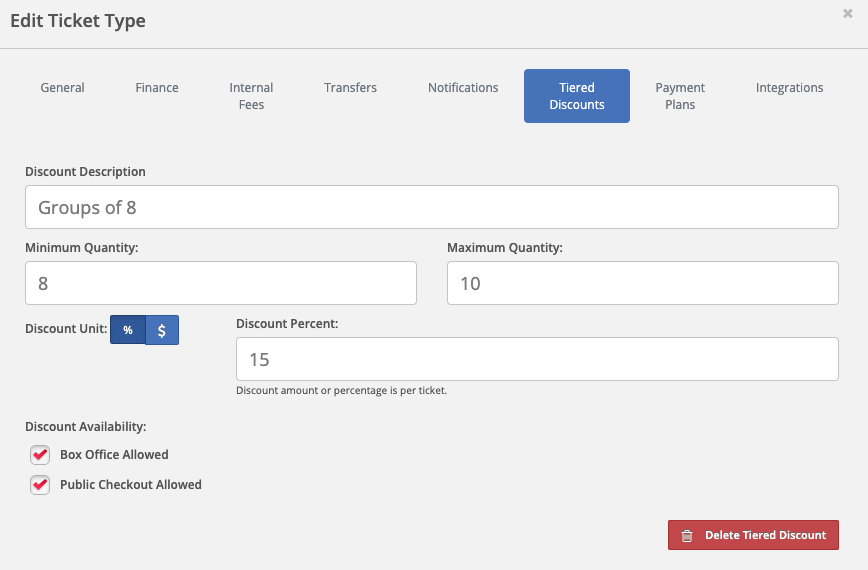
Task: Click the Discount Percent input field
Action: pyautogui.click(x=537, y=359)
